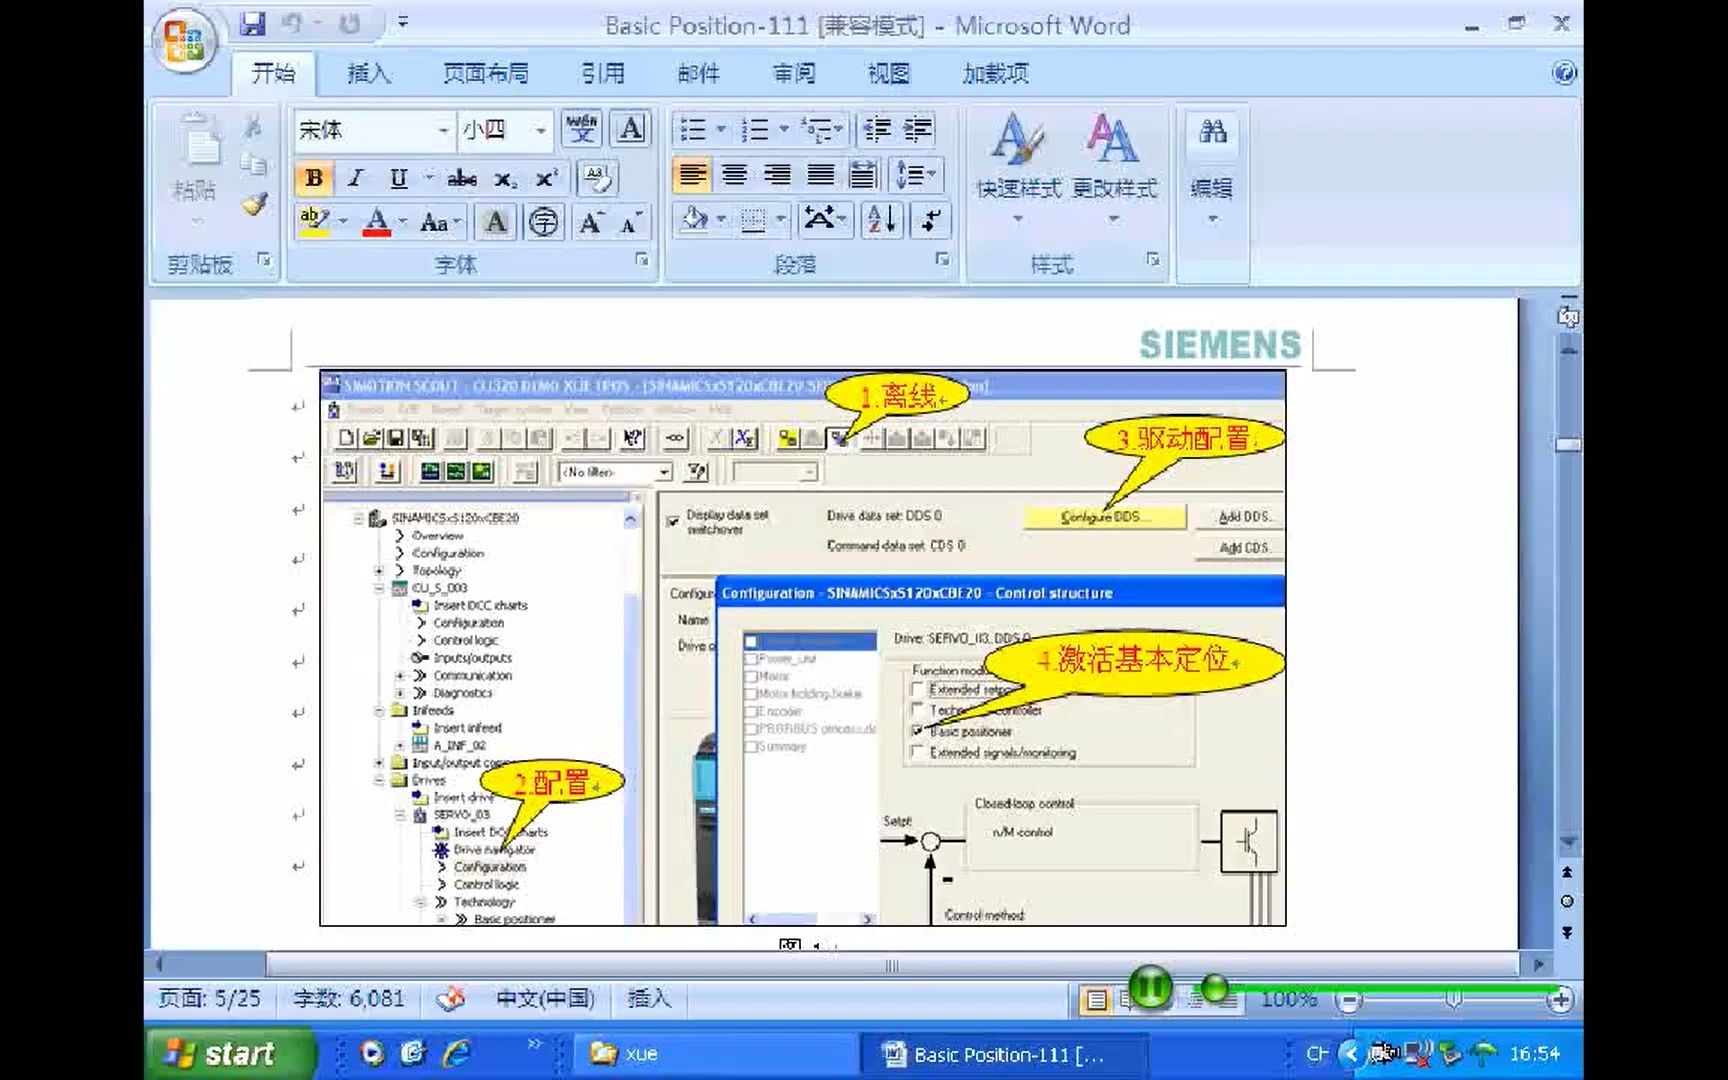Image resolution: width=1728 pixels, height=1080 pixels.
Task: Toggle the ruler above the scrollbar
Action: click(1568, 318)
